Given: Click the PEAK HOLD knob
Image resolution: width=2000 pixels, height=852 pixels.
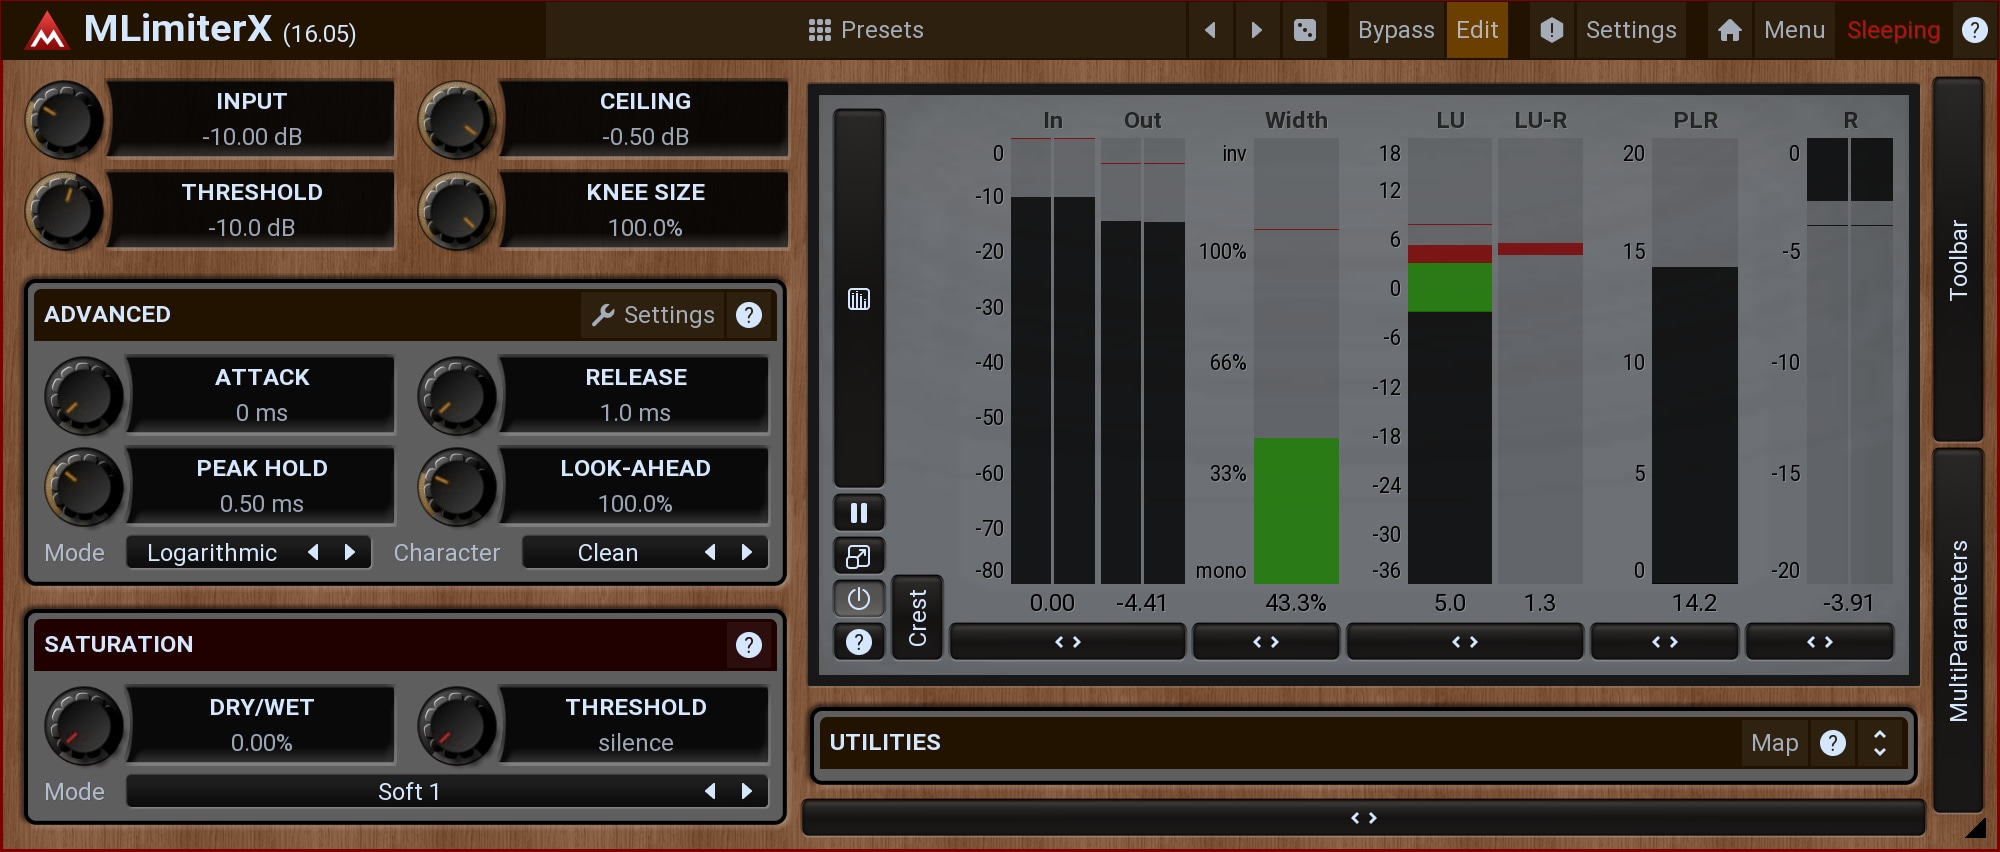Looking at the screenshot, I should [x=84, y=487].
